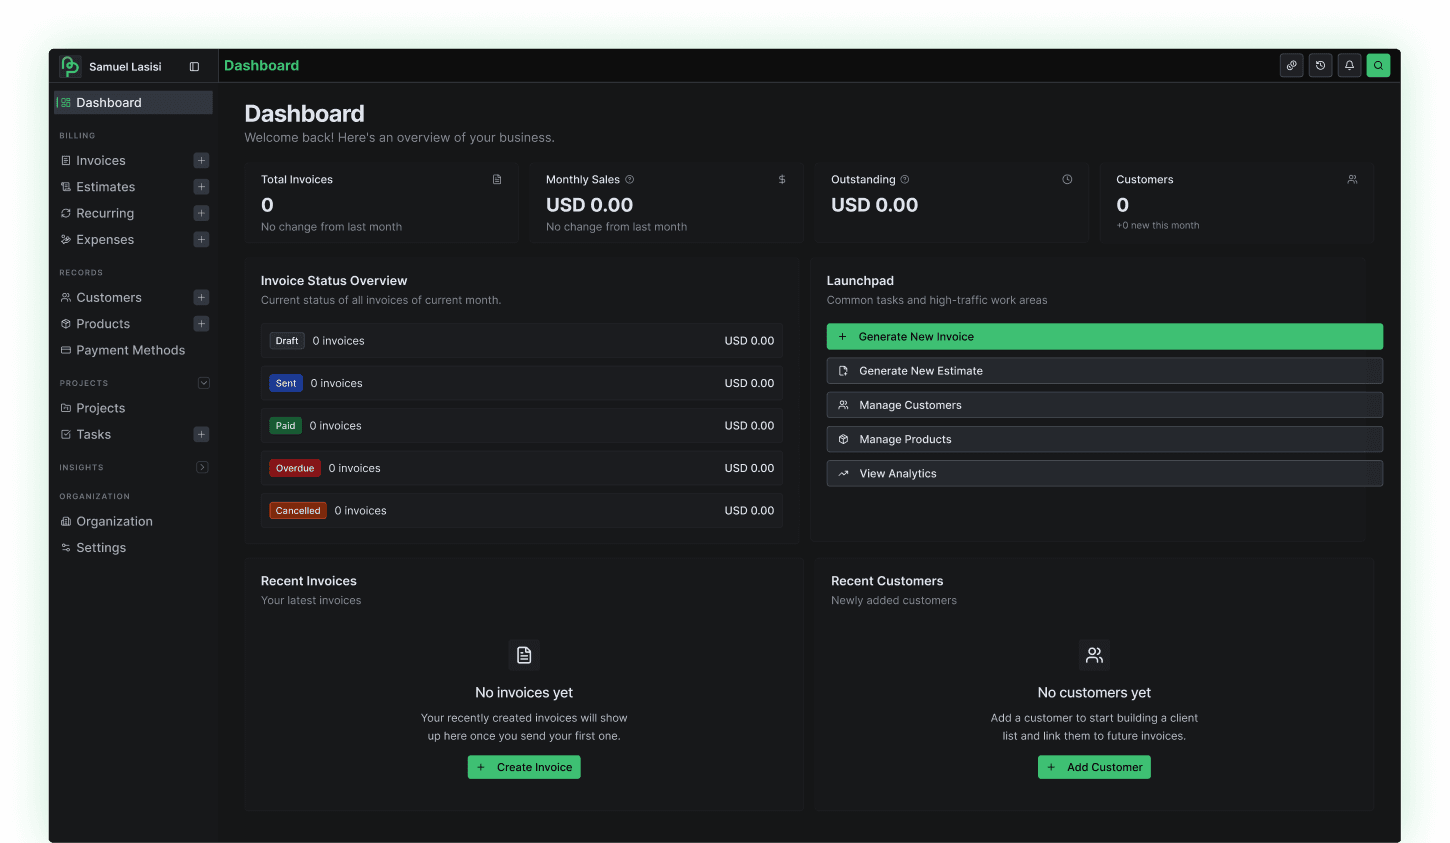The width and height of the screenshot is (1450, 843).
Task: Select the Overdue status badge
Action: tap(295, 468)
